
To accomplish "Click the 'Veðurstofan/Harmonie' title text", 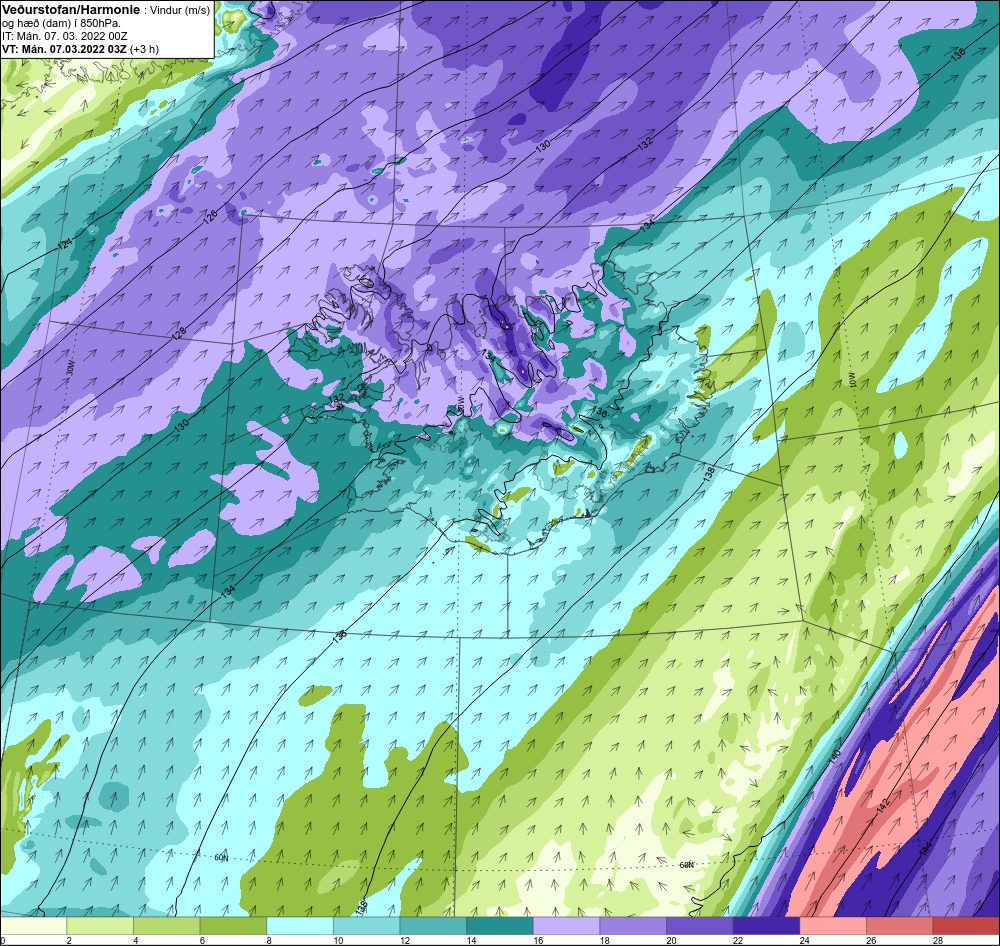I will coord(70,10).
